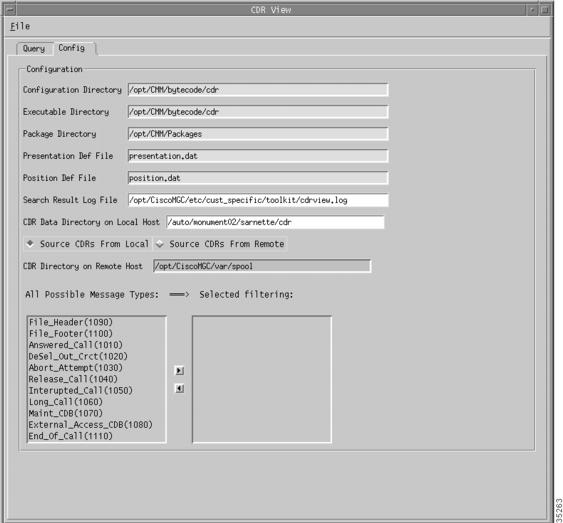
Task: Click the Search Result Log File field
Action: tap(258, 200)
